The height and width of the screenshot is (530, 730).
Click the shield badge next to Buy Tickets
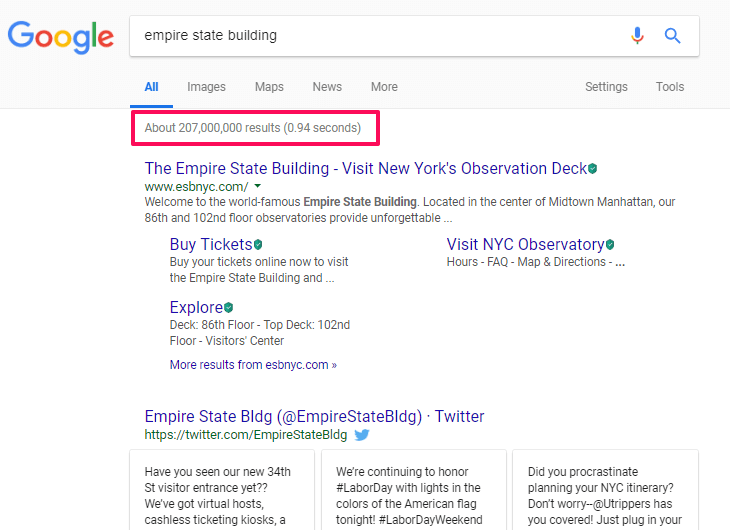click(x=258, y=245)
